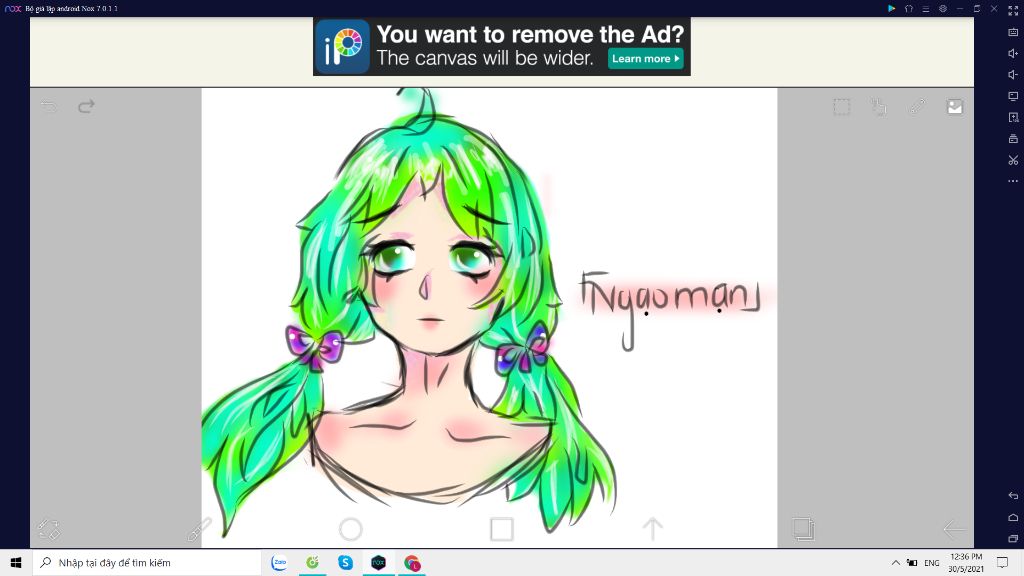Image resolution: width=1024 pixels, height=576 pixels.
Task: Open Nox hamburger menu
Action: pos(925,8)
